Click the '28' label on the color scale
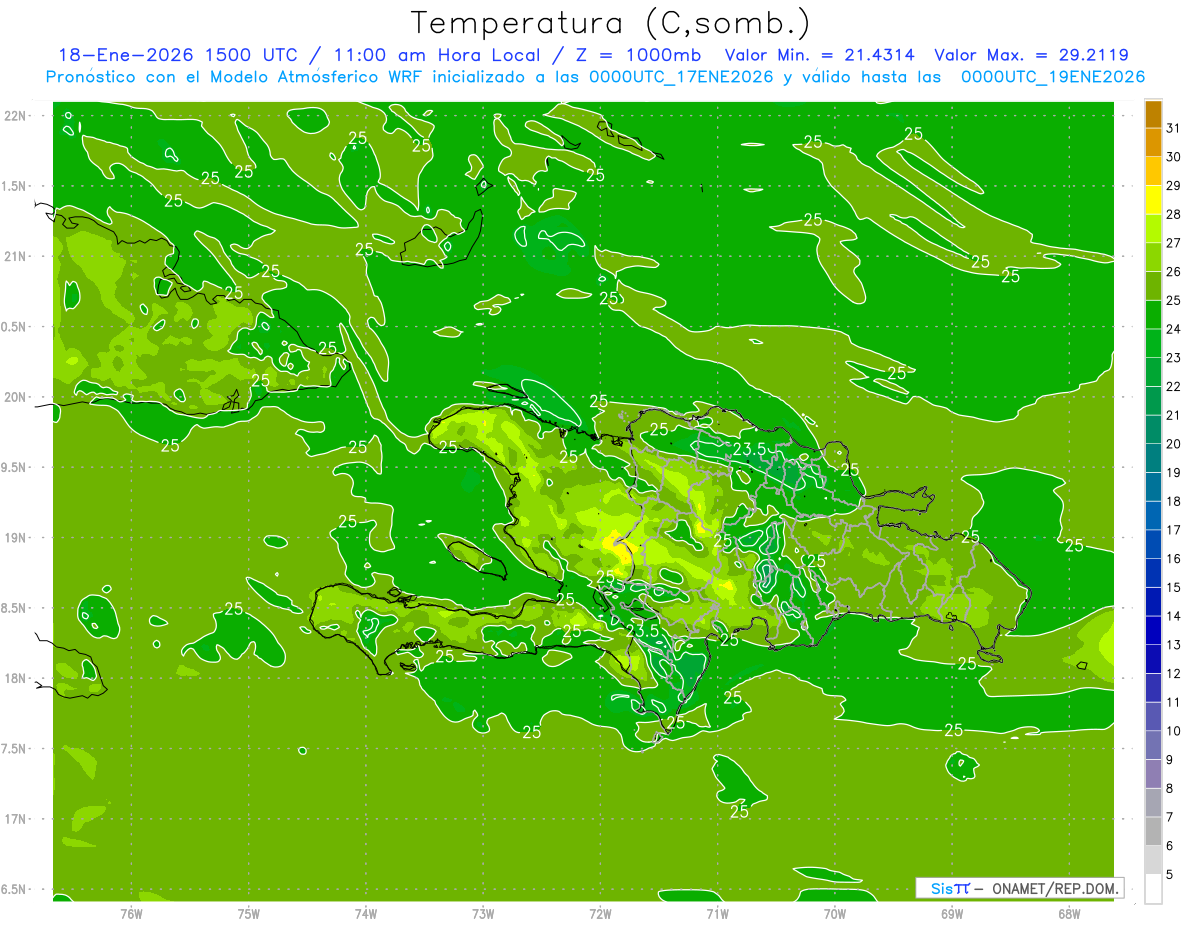Screen dimensions: 1200x927 pos(1173,214)
